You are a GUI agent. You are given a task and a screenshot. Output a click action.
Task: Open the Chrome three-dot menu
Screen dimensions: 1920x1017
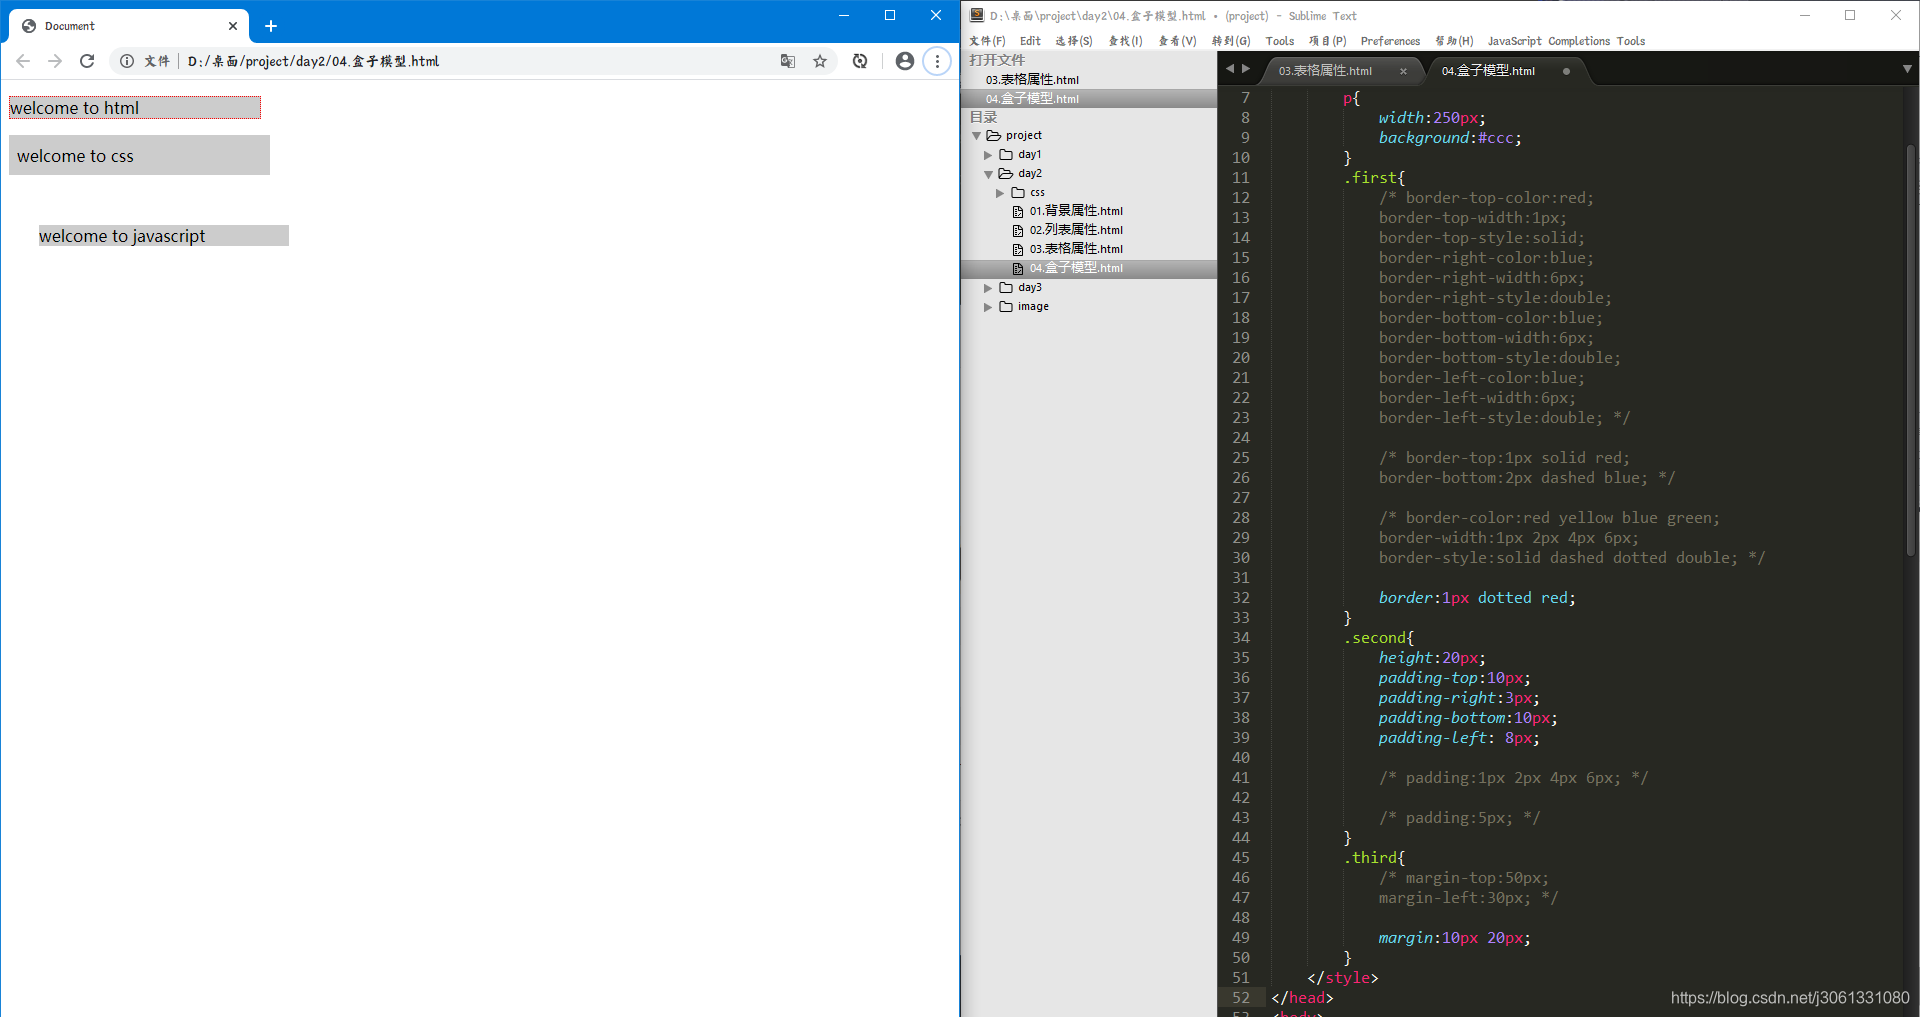[937, 61]
